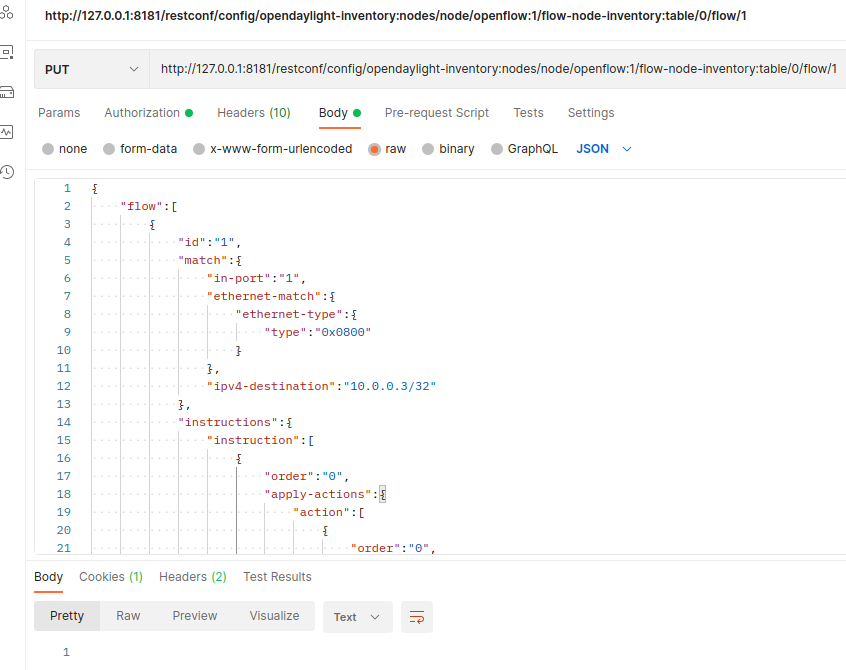Viewport: 846px width, 670px height.
Task: Click the "instruction" key on line 15
Action: [254, 440]
